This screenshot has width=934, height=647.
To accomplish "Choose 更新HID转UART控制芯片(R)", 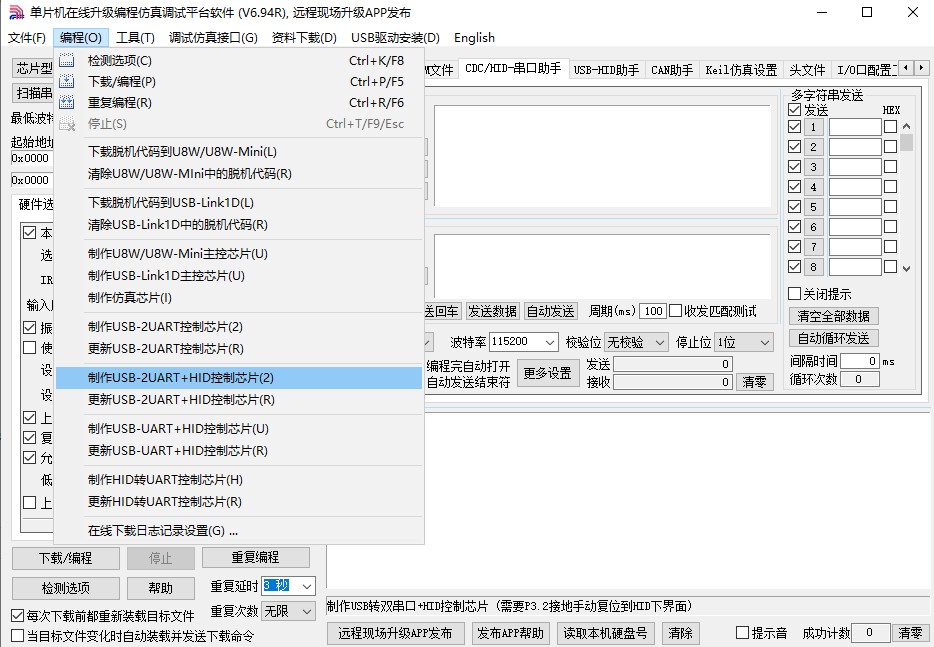I will [239, 502].
